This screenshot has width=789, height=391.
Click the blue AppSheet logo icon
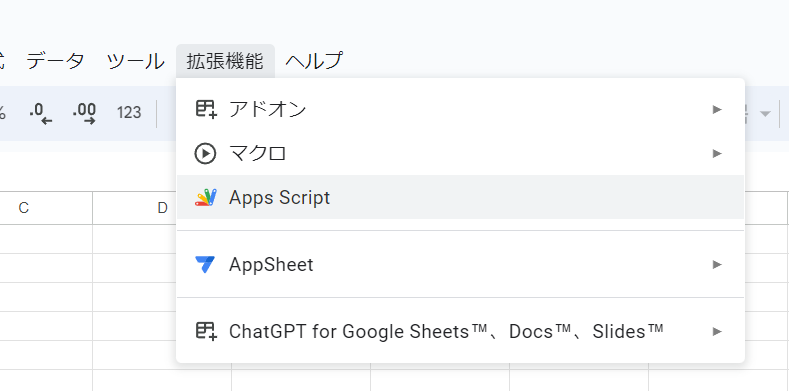click(x=205, y=264)
